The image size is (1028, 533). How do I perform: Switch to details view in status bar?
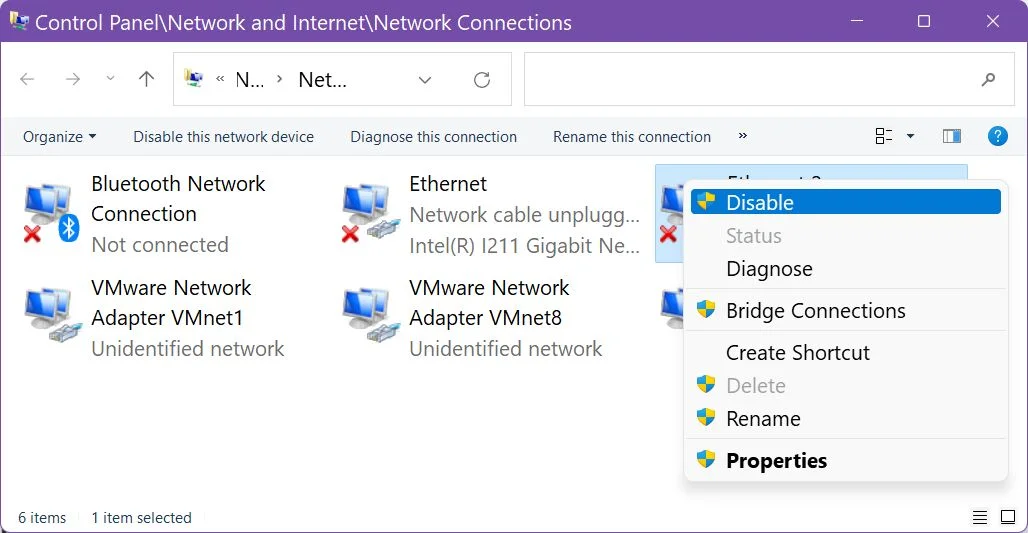click(x=979, y=517)
